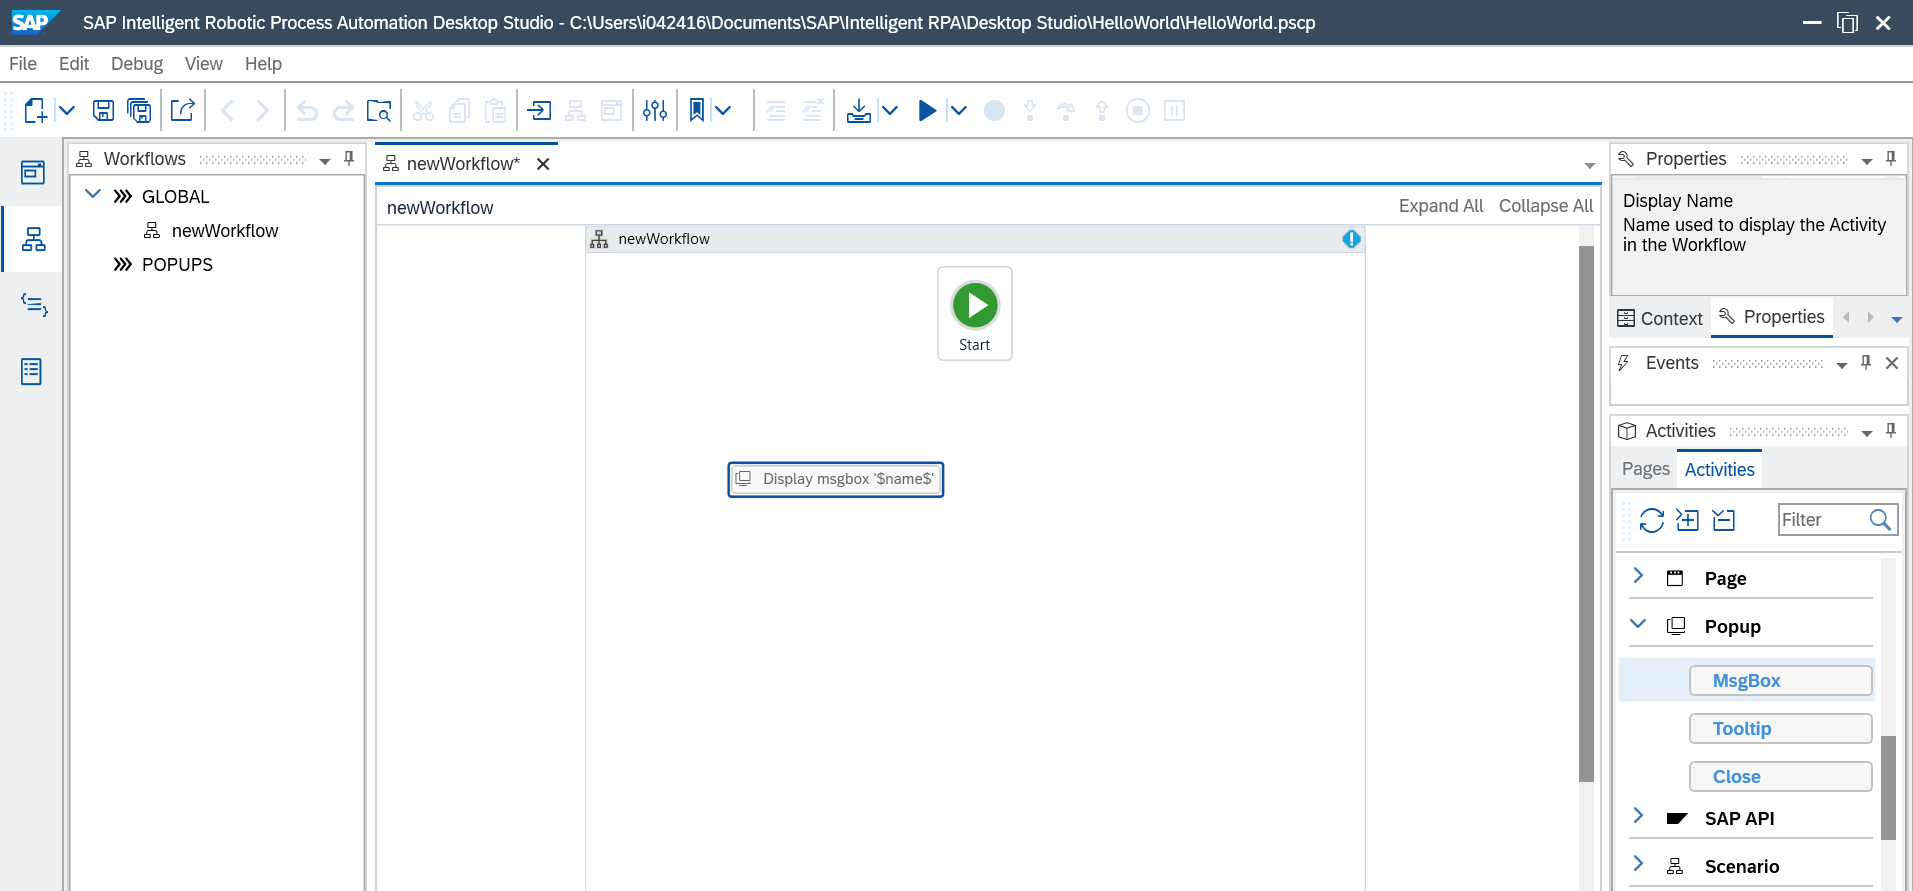1913x891 pixels.
Task: Pin the Events panel
Action: 1866,362
